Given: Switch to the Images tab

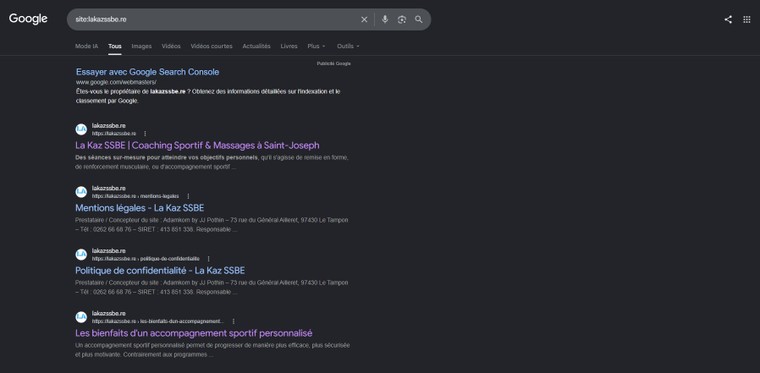Looking at the screenshot, I should pos(142,46).
